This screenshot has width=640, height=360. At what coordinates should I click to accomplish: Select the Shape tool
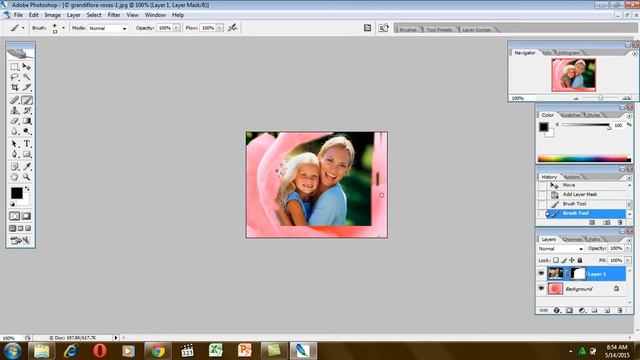(x=27, y=154)
